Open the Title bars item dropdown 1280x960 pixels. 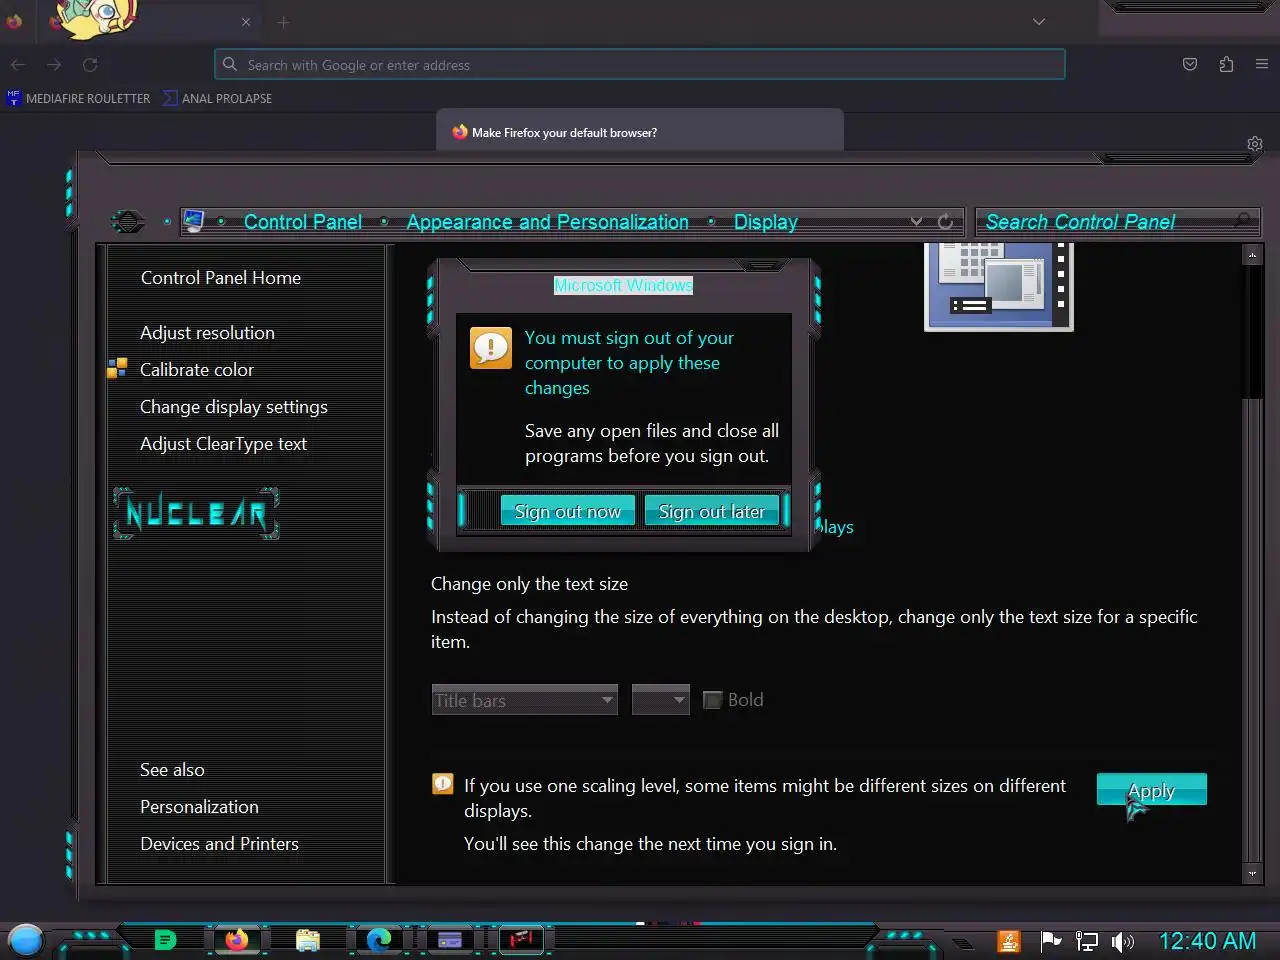(x=525, y=700)
